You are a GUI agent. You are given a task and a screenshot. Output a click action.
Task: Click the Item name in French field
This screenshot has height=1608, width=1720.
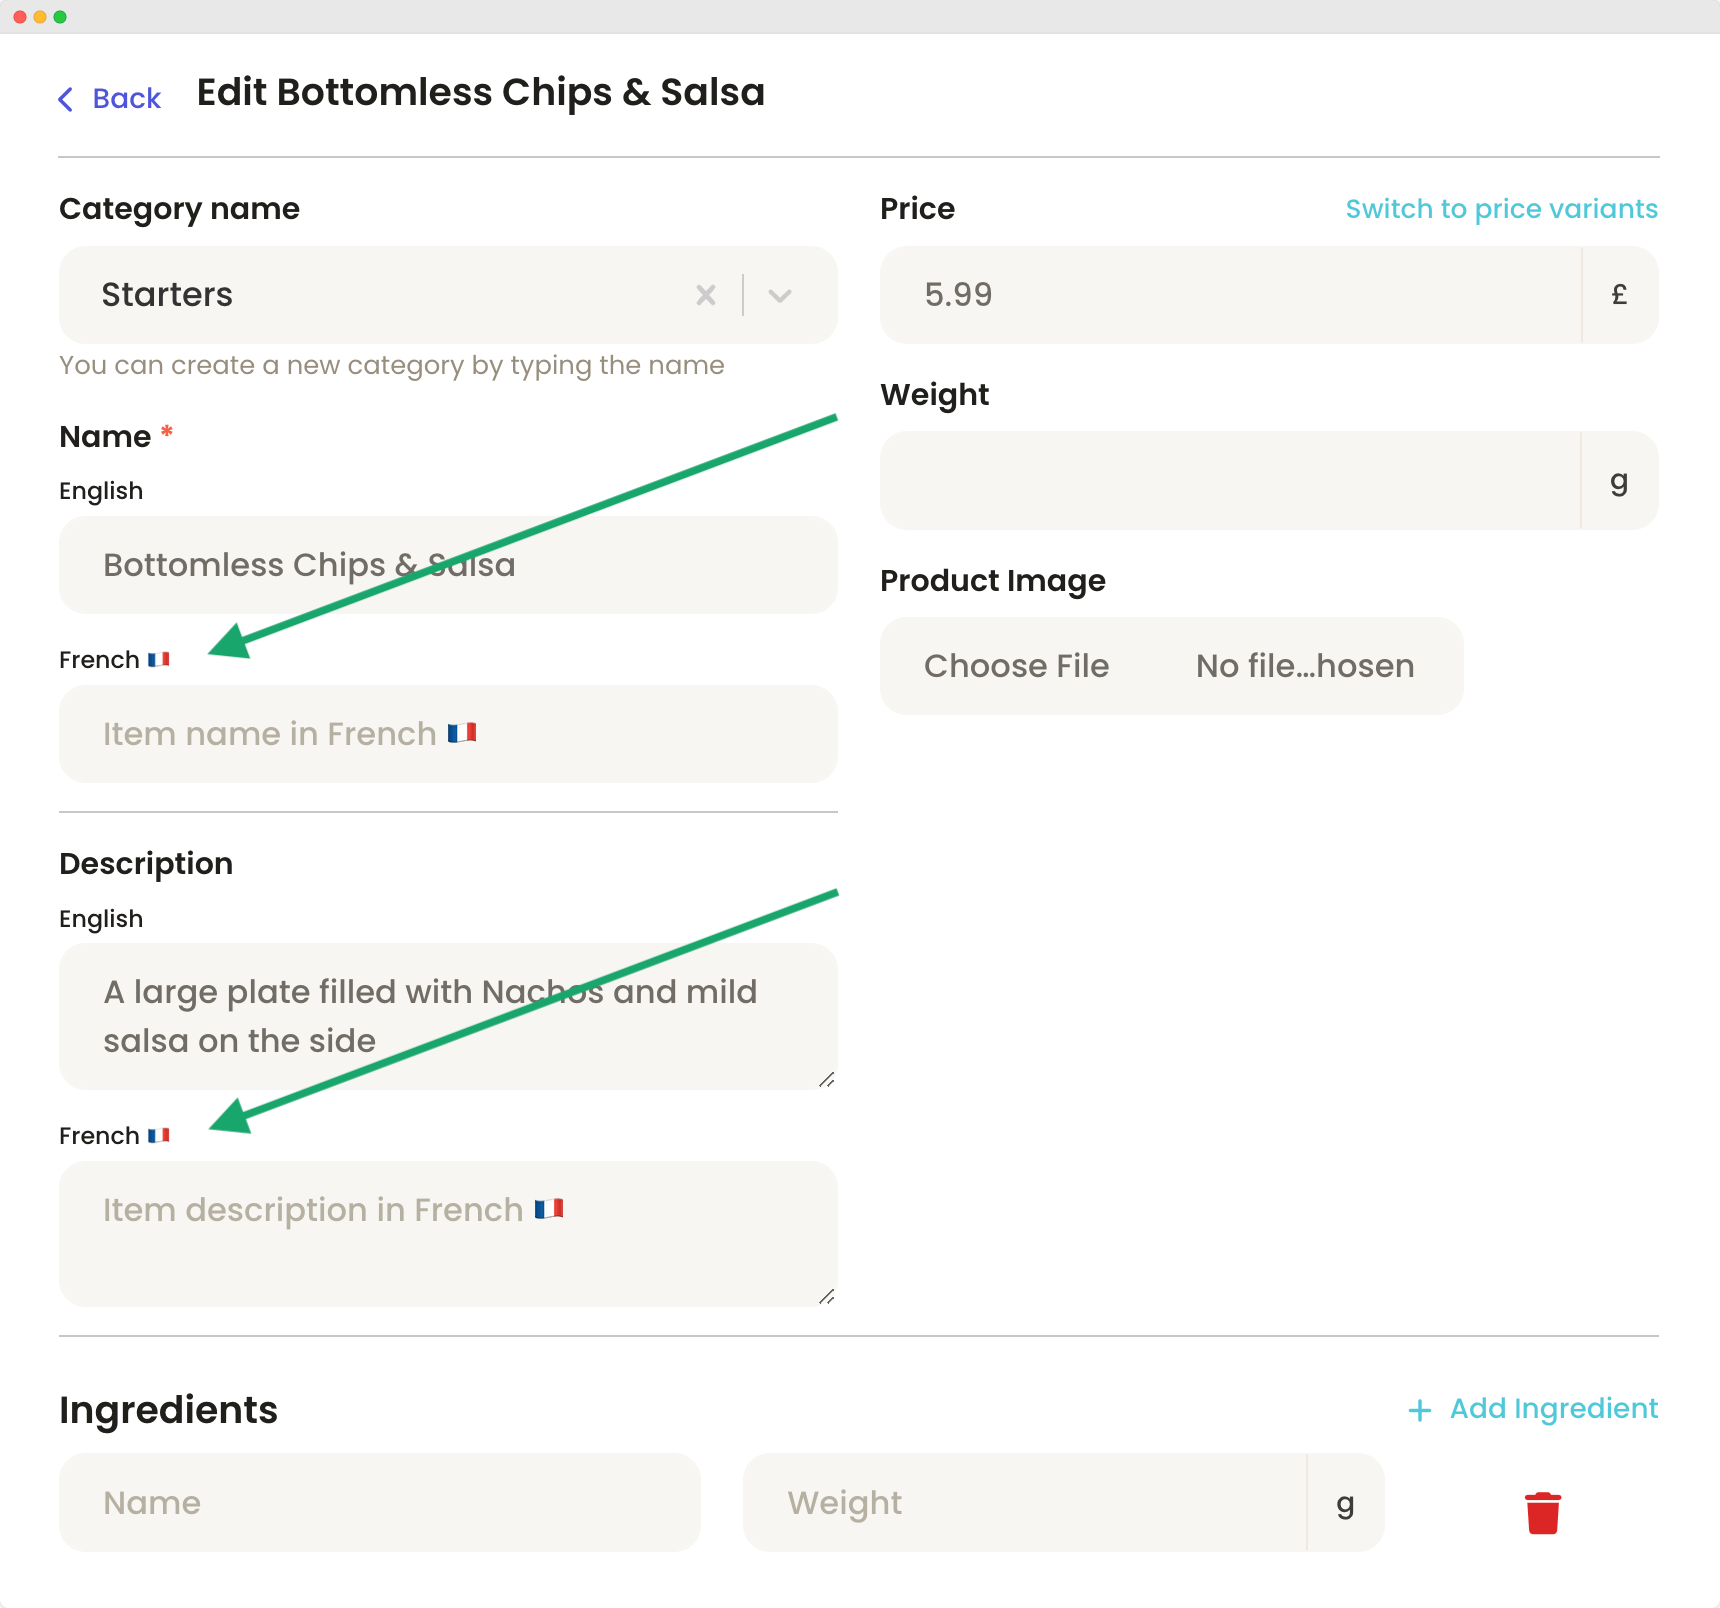[448, 734]
